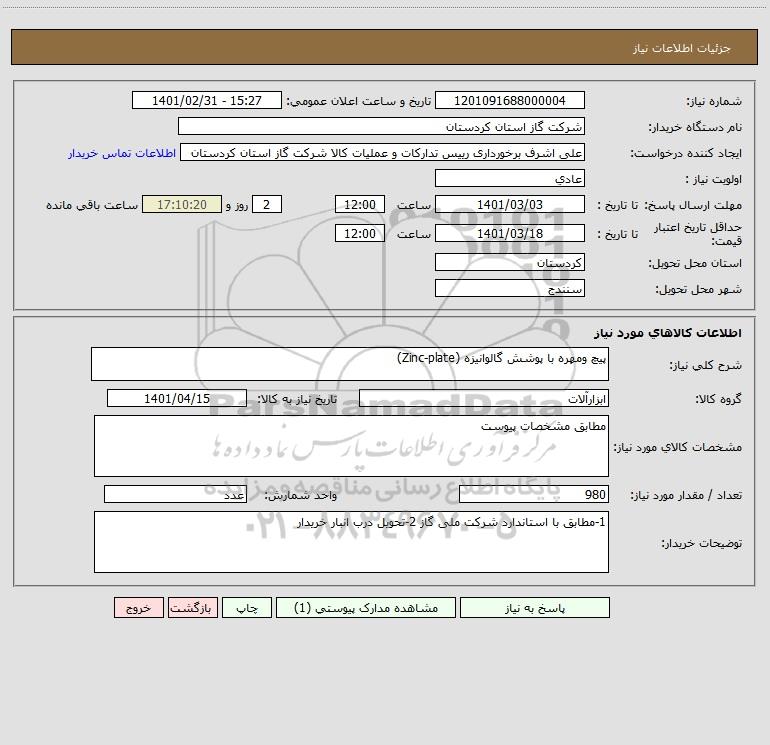
Task: Click price validity date 1401/03/18
Action: click(510, 233)
